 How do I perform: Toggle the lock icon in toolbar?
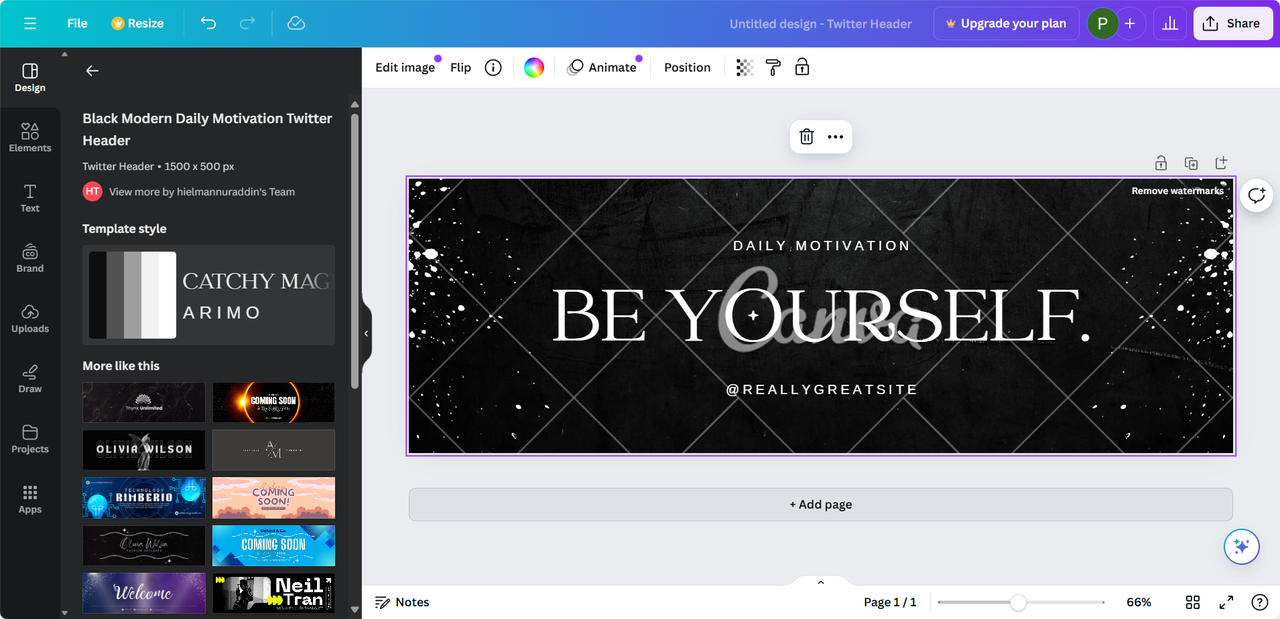click(x=802, y=67)
